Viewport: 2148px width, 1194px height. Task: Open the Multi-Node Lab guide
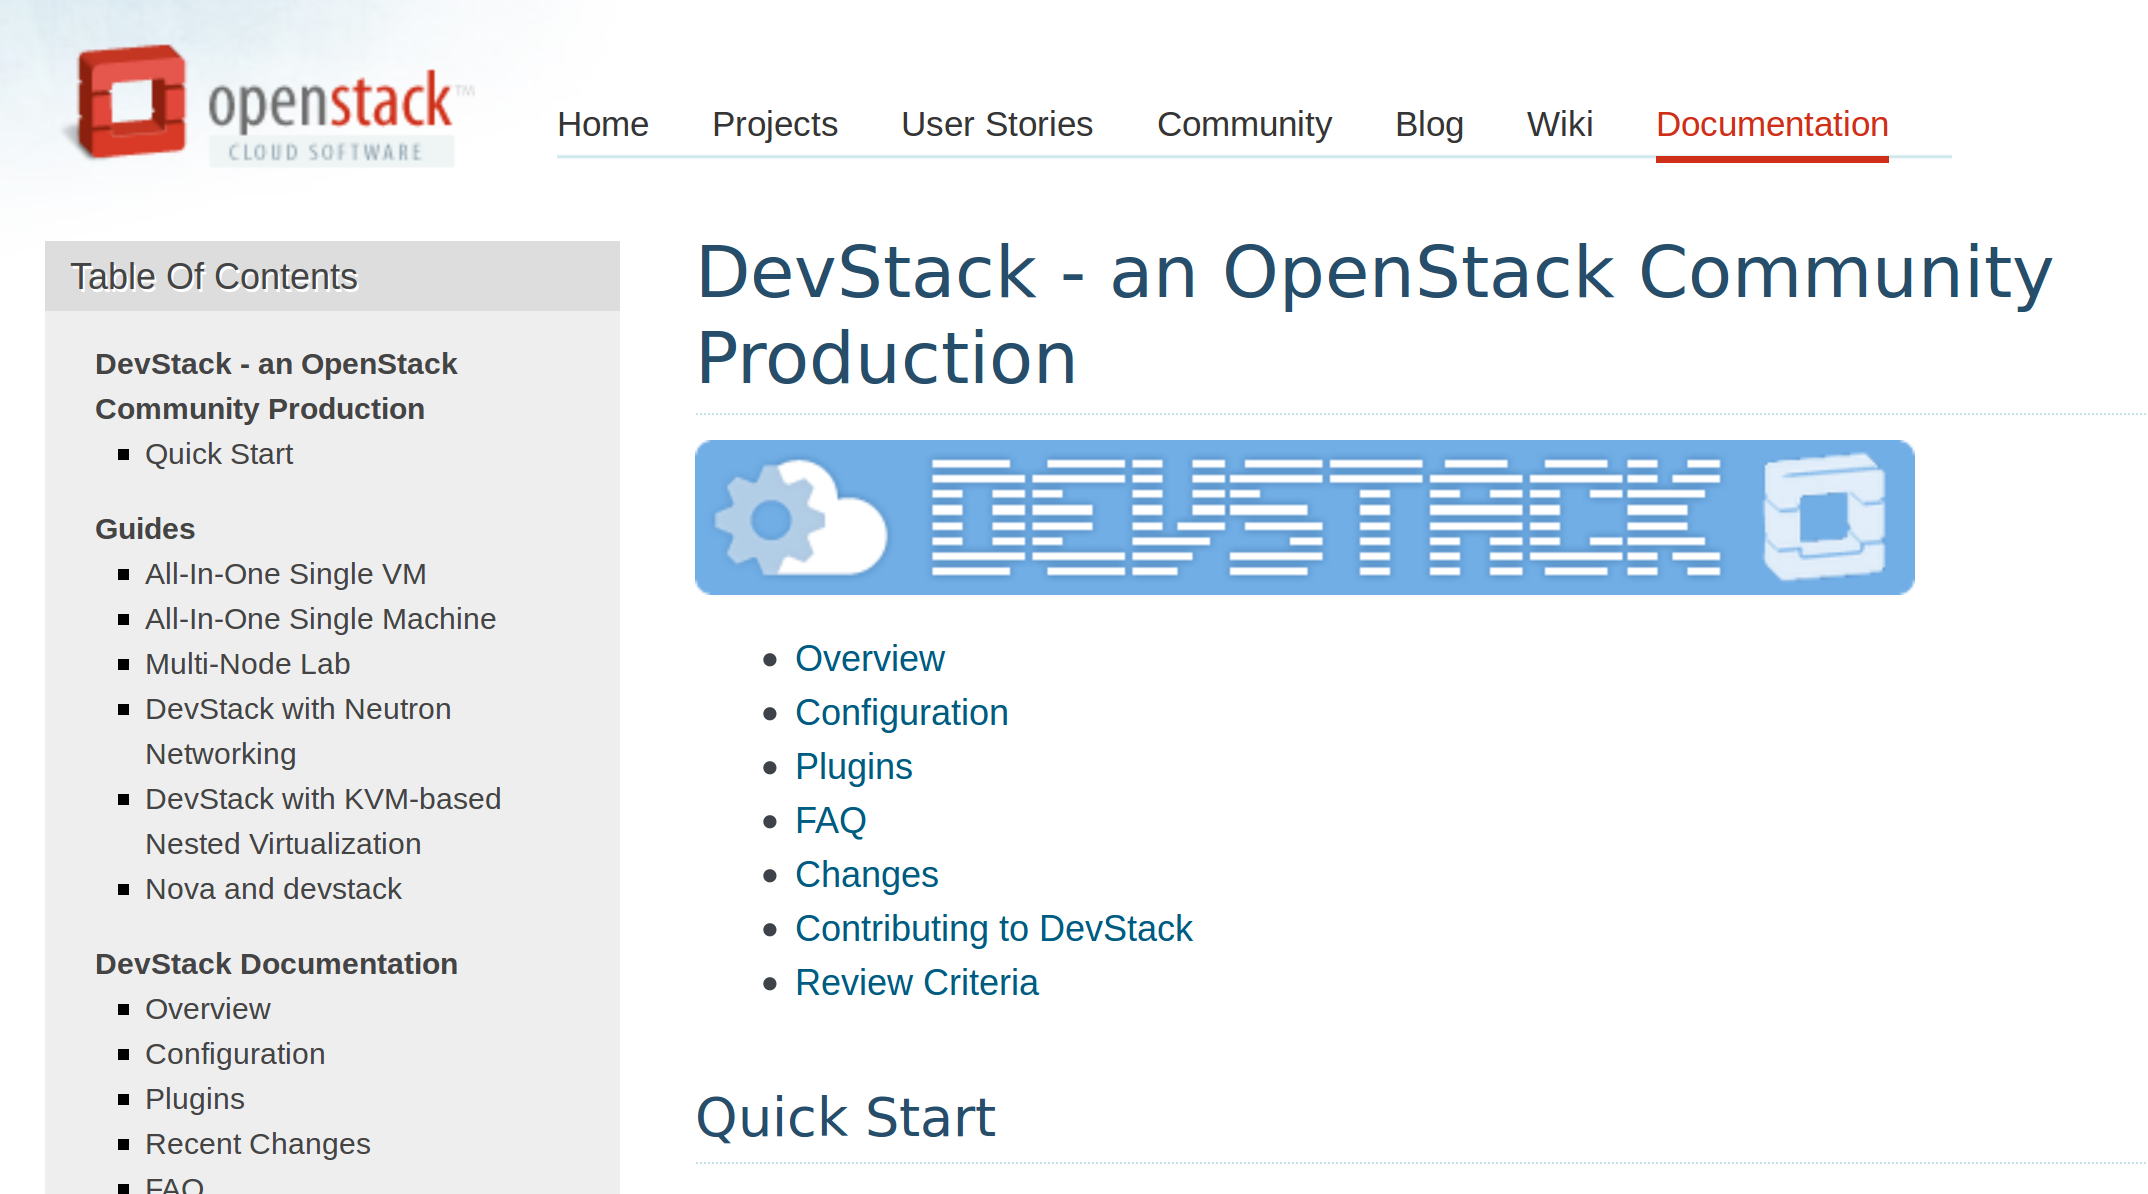point(247,664)
